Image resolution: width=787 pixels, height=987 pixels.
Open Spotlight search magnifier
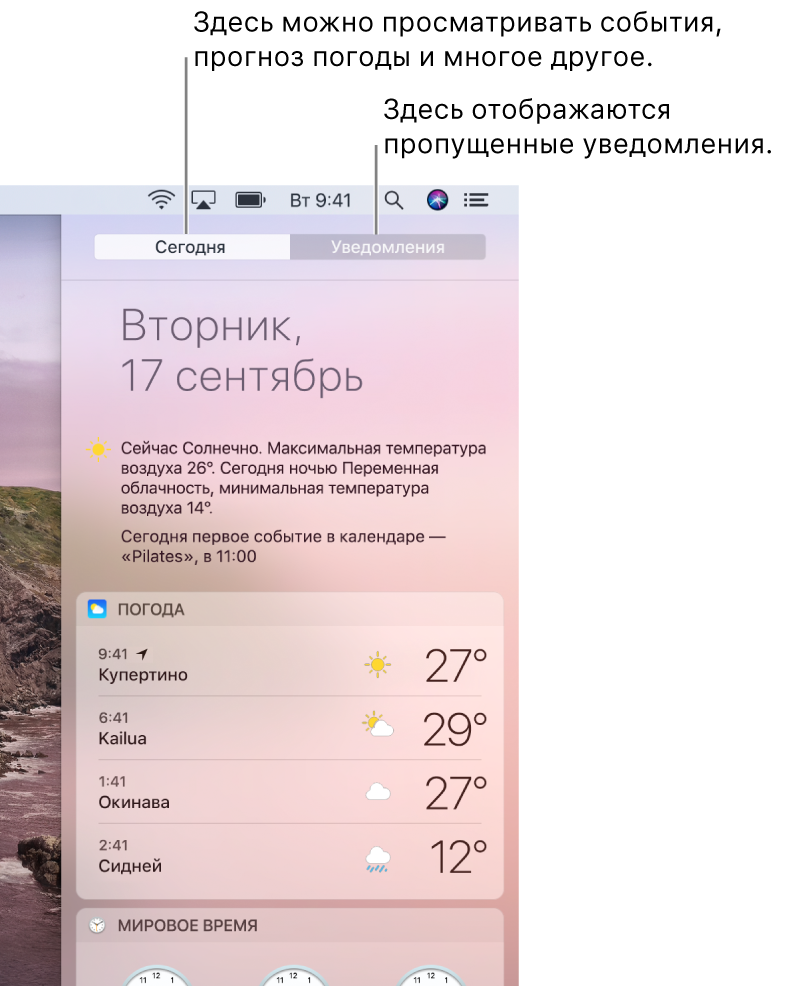click(x=394, y=201)
